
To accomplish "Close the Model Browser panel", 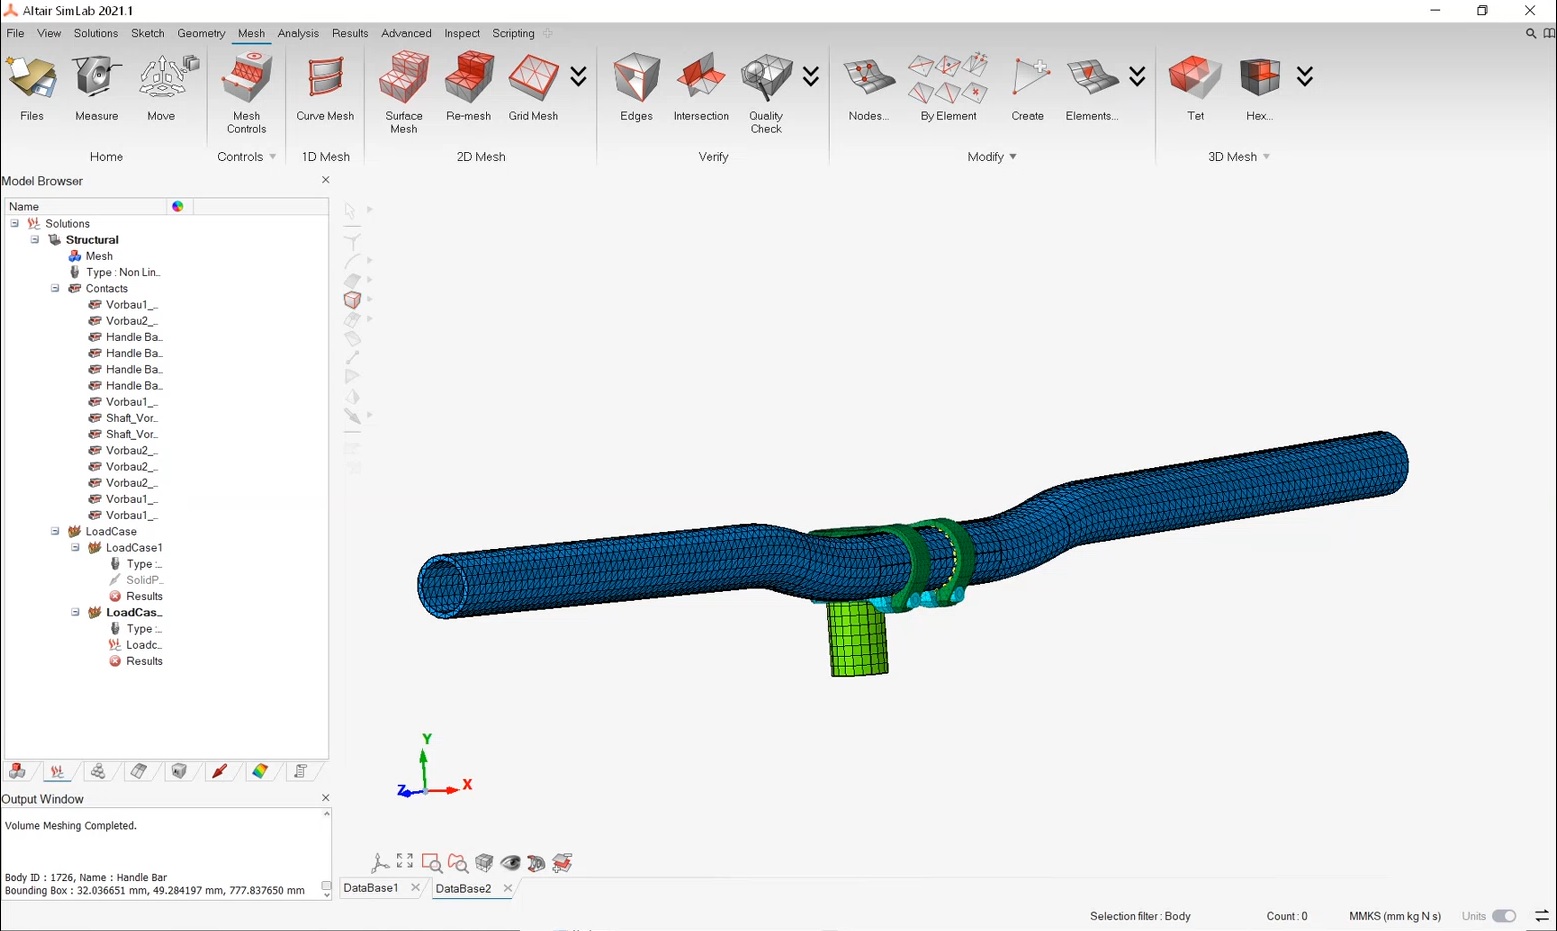I will click(325, 180).
